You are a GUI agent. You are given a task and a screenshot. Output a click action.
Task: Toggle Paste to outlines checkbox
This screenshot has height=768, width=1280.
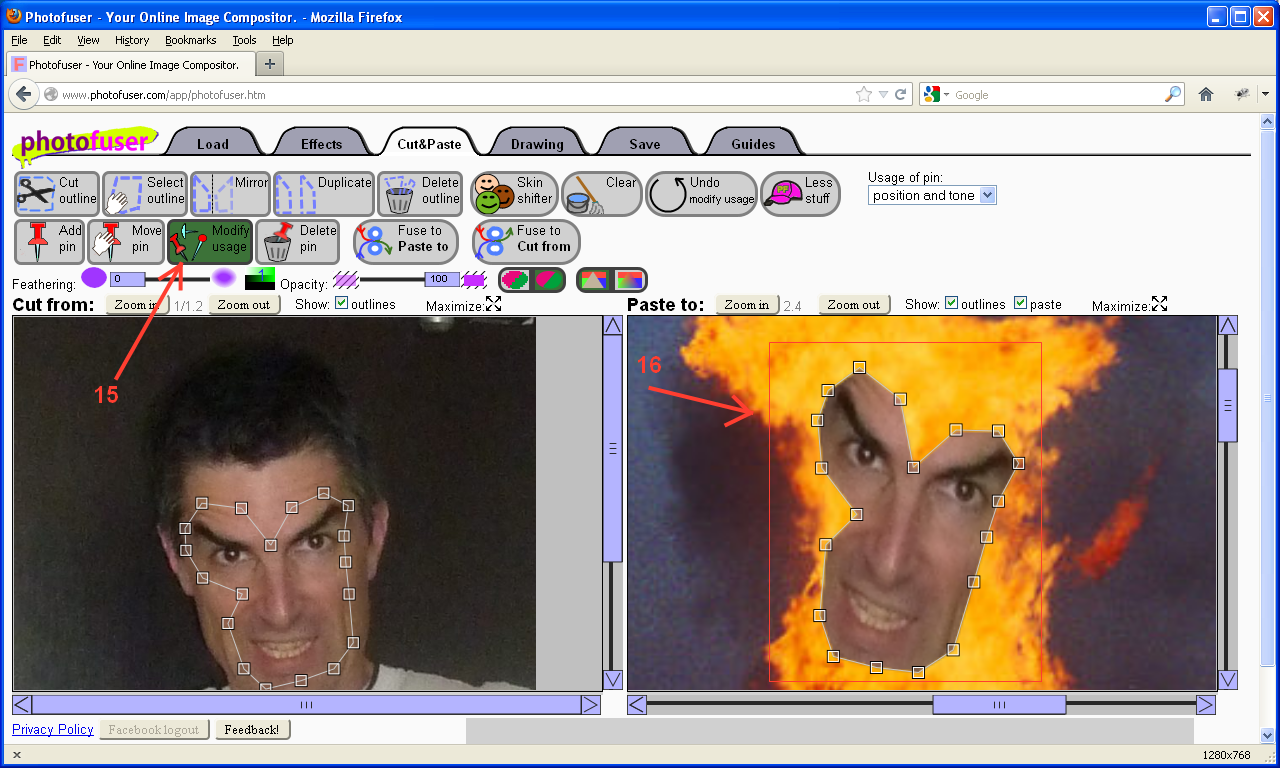(x=952, y=303)
